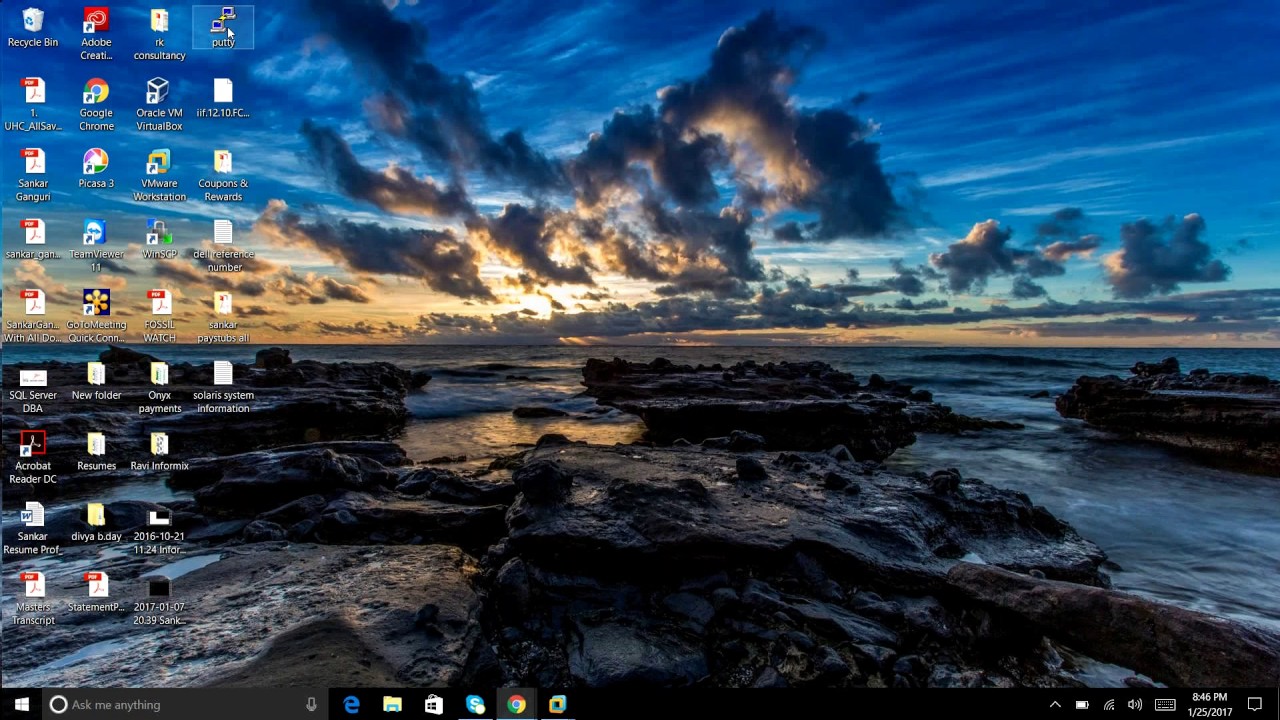Select the putty desktop shortcut
Image resolution: width=1280 pixels, height=720 pixels.
[223, 28]
